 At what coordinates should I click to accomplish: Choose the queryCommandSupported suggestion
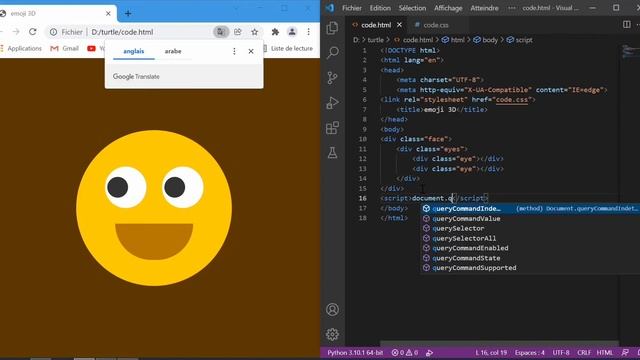pyautogui.click(x=531, y=268)
